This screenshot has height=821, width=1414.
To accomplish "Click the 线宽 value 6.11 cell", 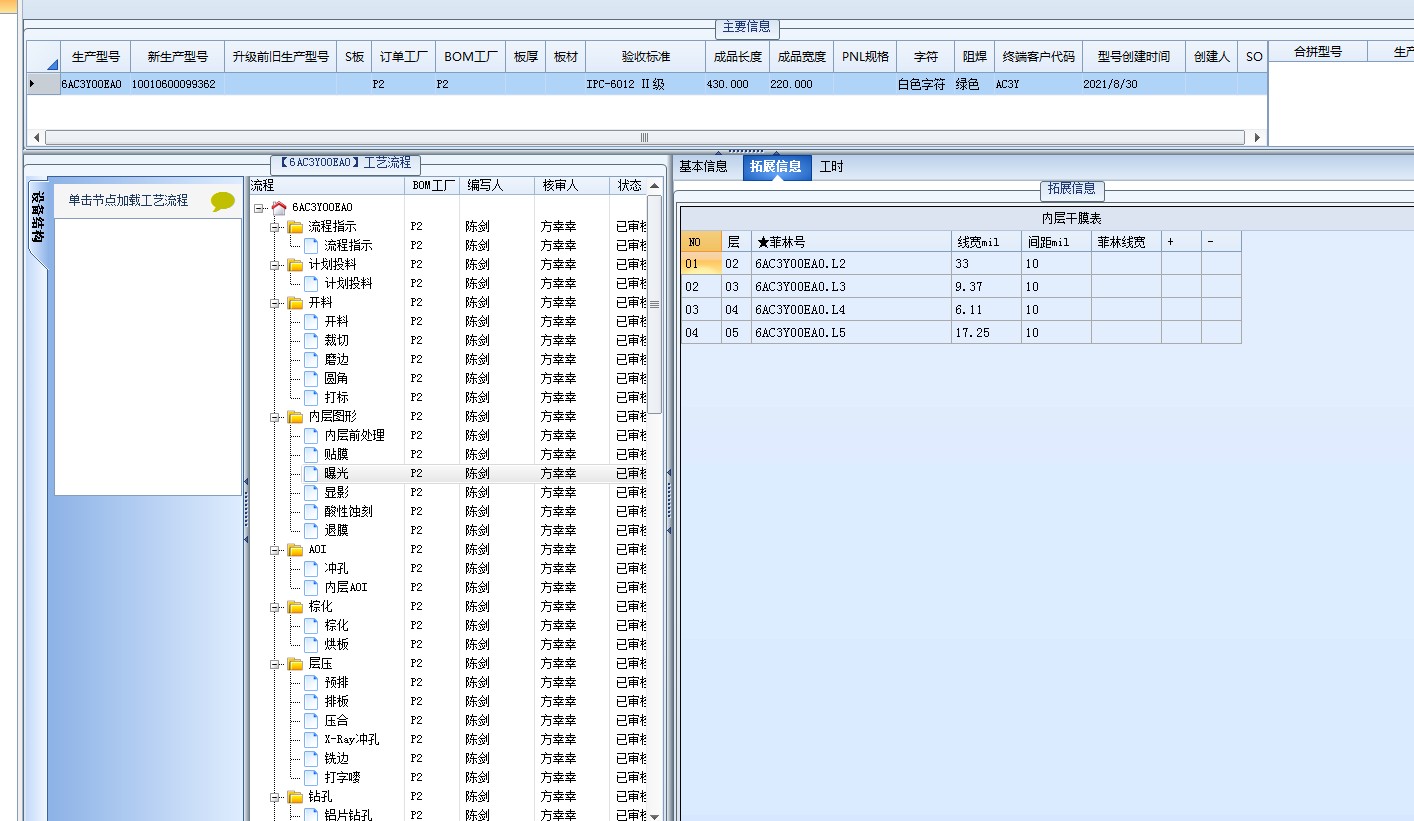I will (986, 310).
